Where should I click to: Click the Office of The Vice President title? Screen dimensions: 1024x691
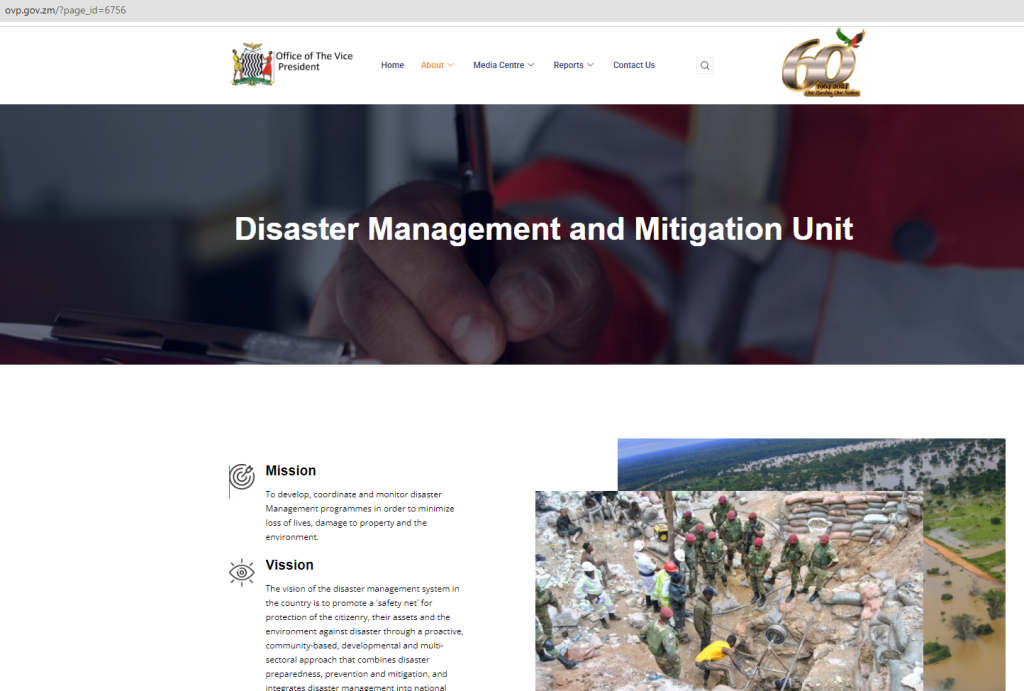pyautogui.click(x=314, y=61)
